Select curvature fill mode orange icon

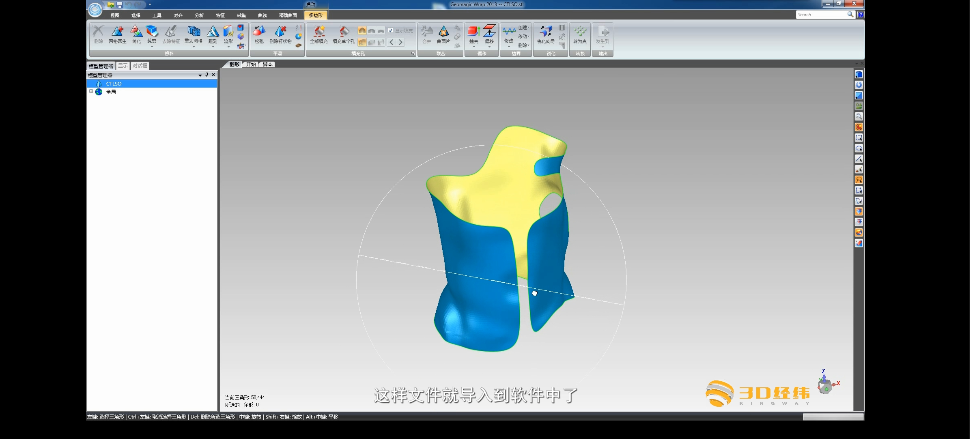[361, 31]
